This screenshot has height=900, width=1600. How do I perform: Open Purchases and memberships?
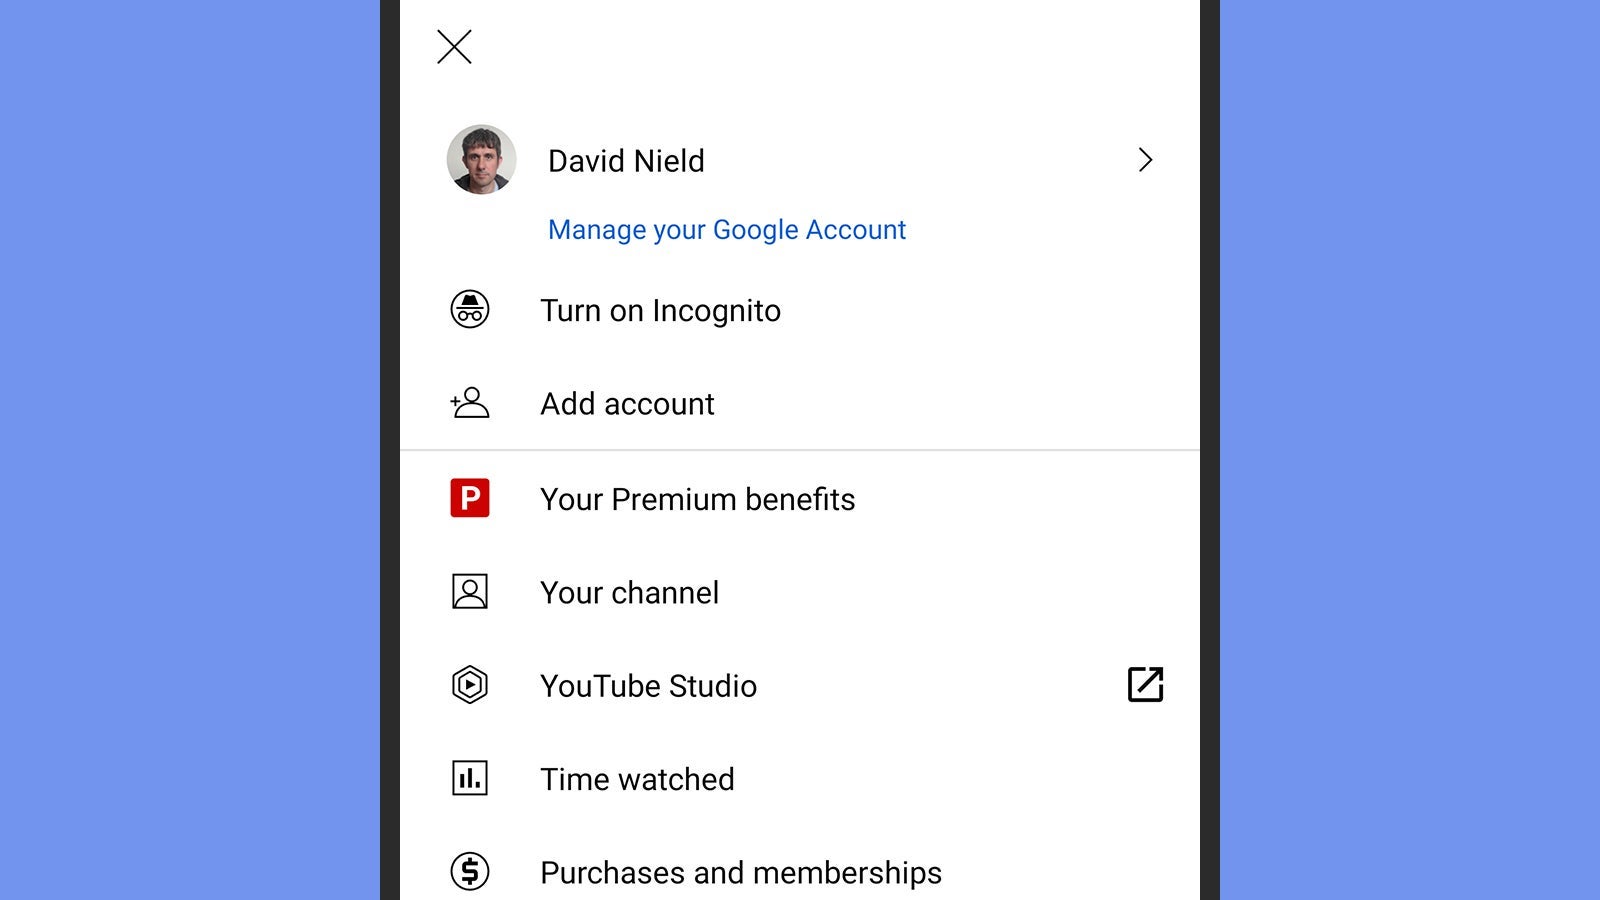coord(740,871)
